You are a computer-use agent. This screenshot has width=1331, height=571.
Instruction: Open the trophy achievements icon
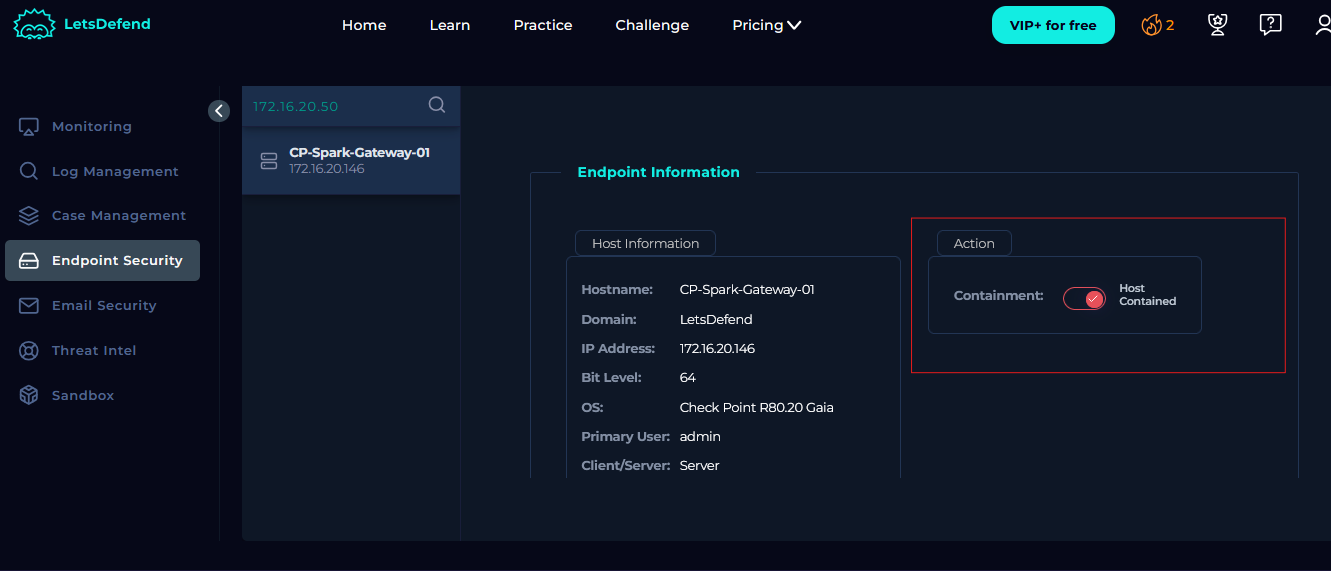click(x=1217, y=25)
